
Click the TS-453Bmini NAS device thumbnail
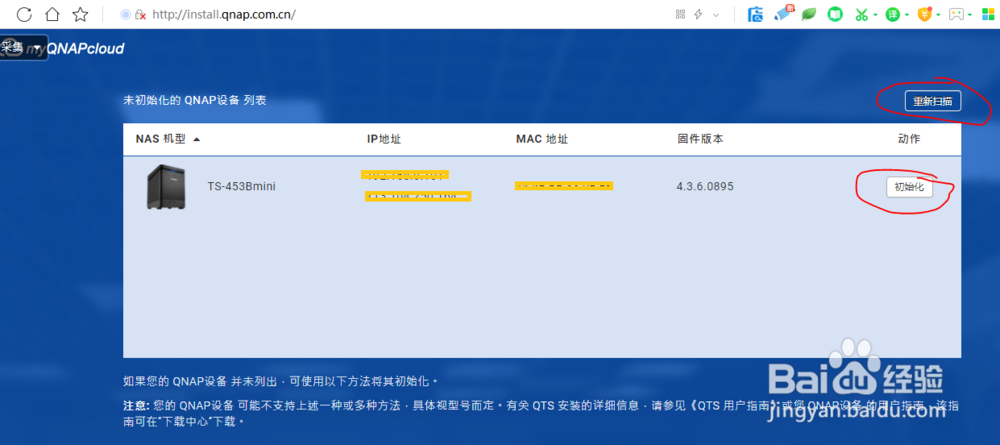click(165, 187)
